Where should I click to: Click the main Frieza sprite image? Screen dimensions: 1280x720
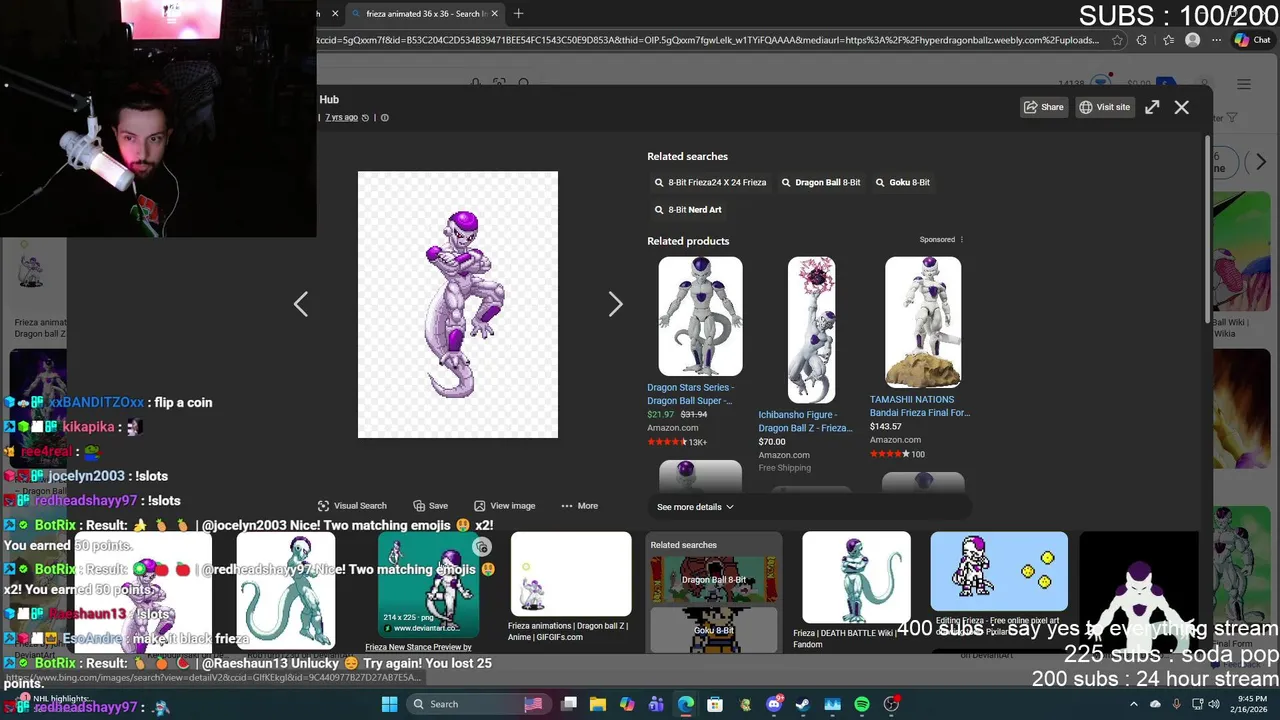458,304
